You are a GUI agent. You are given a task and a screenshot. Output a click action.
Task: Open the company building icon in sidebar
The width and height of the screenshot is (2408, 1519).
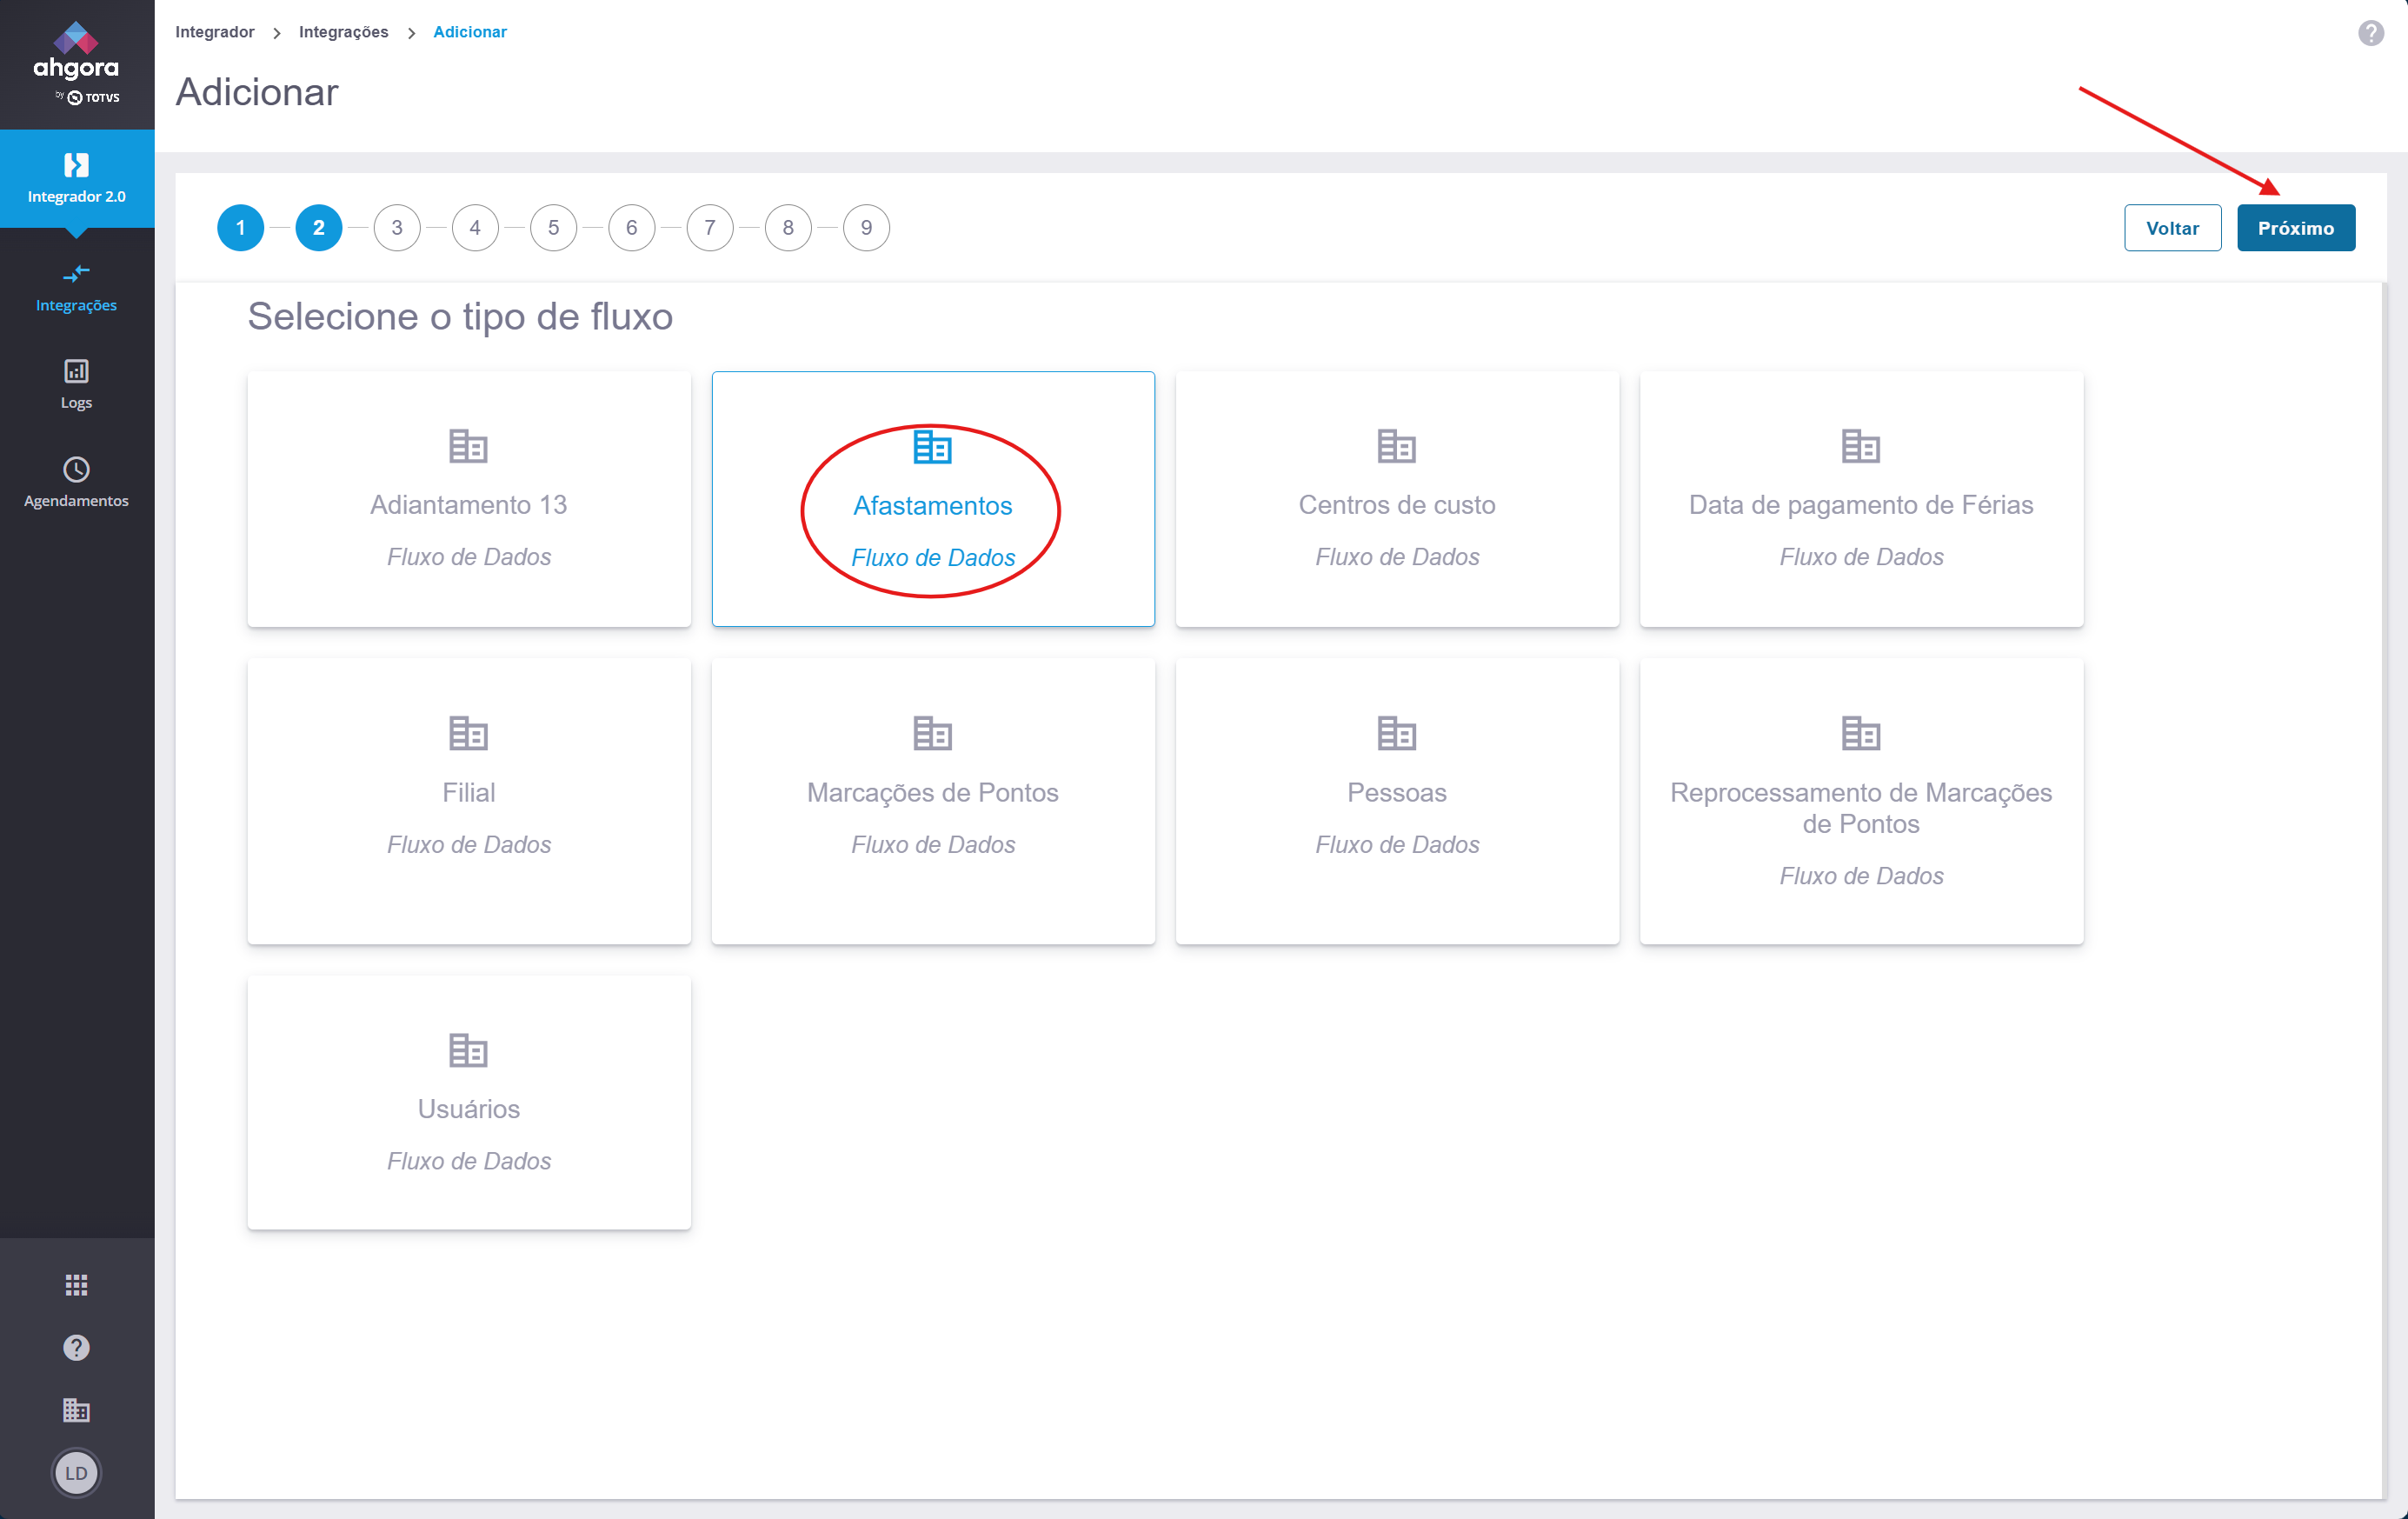click(76, 1410)
